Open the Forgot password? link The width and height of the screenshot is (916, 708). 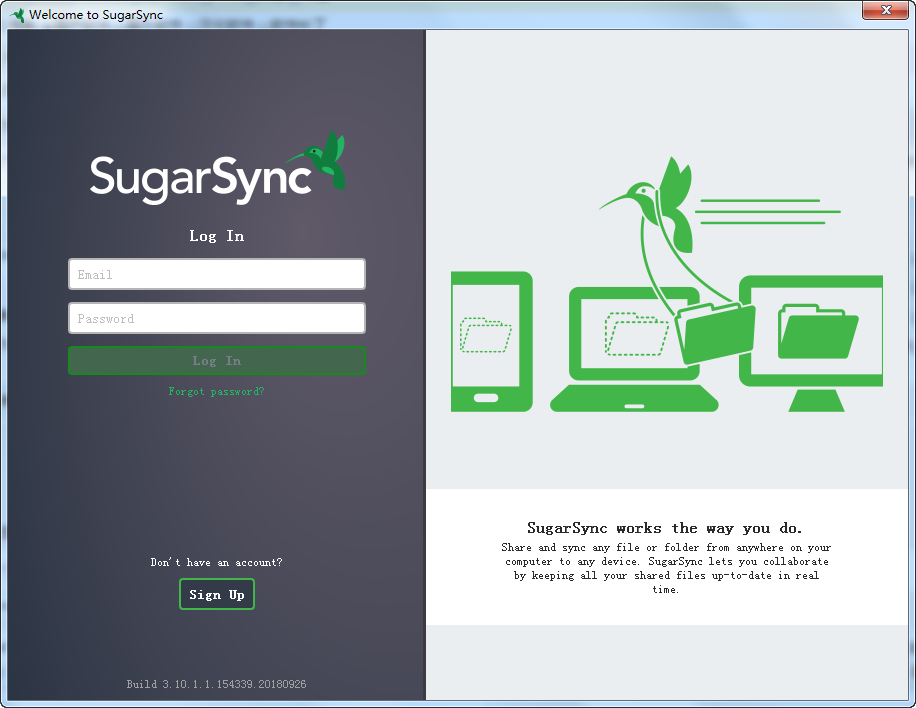pos(216,391)
